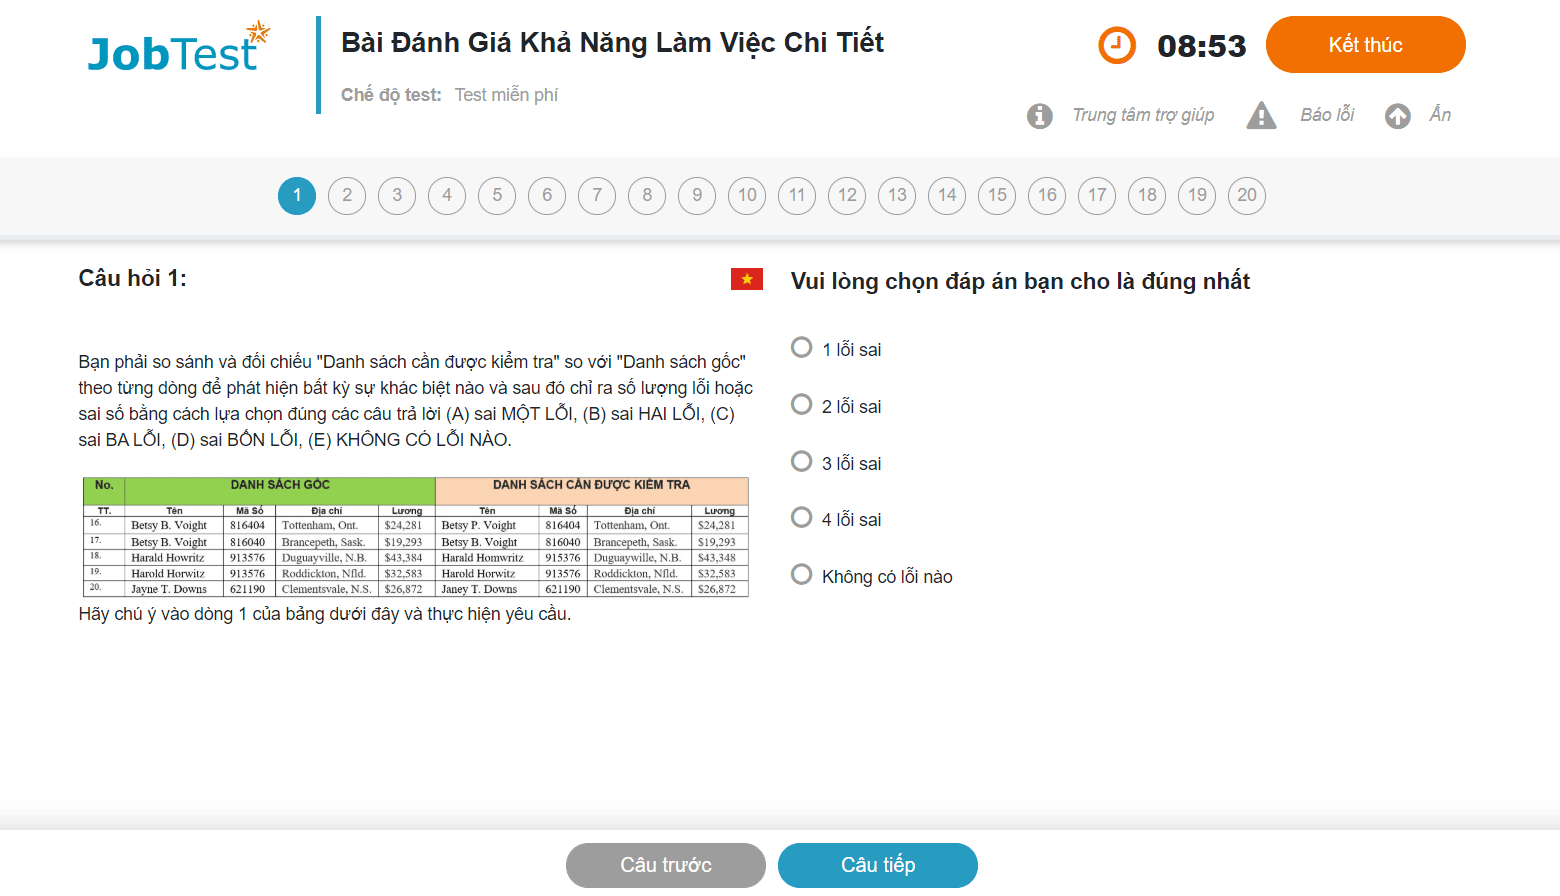Pick the "Không có lỗi nào" answer

tap(802, 575)
